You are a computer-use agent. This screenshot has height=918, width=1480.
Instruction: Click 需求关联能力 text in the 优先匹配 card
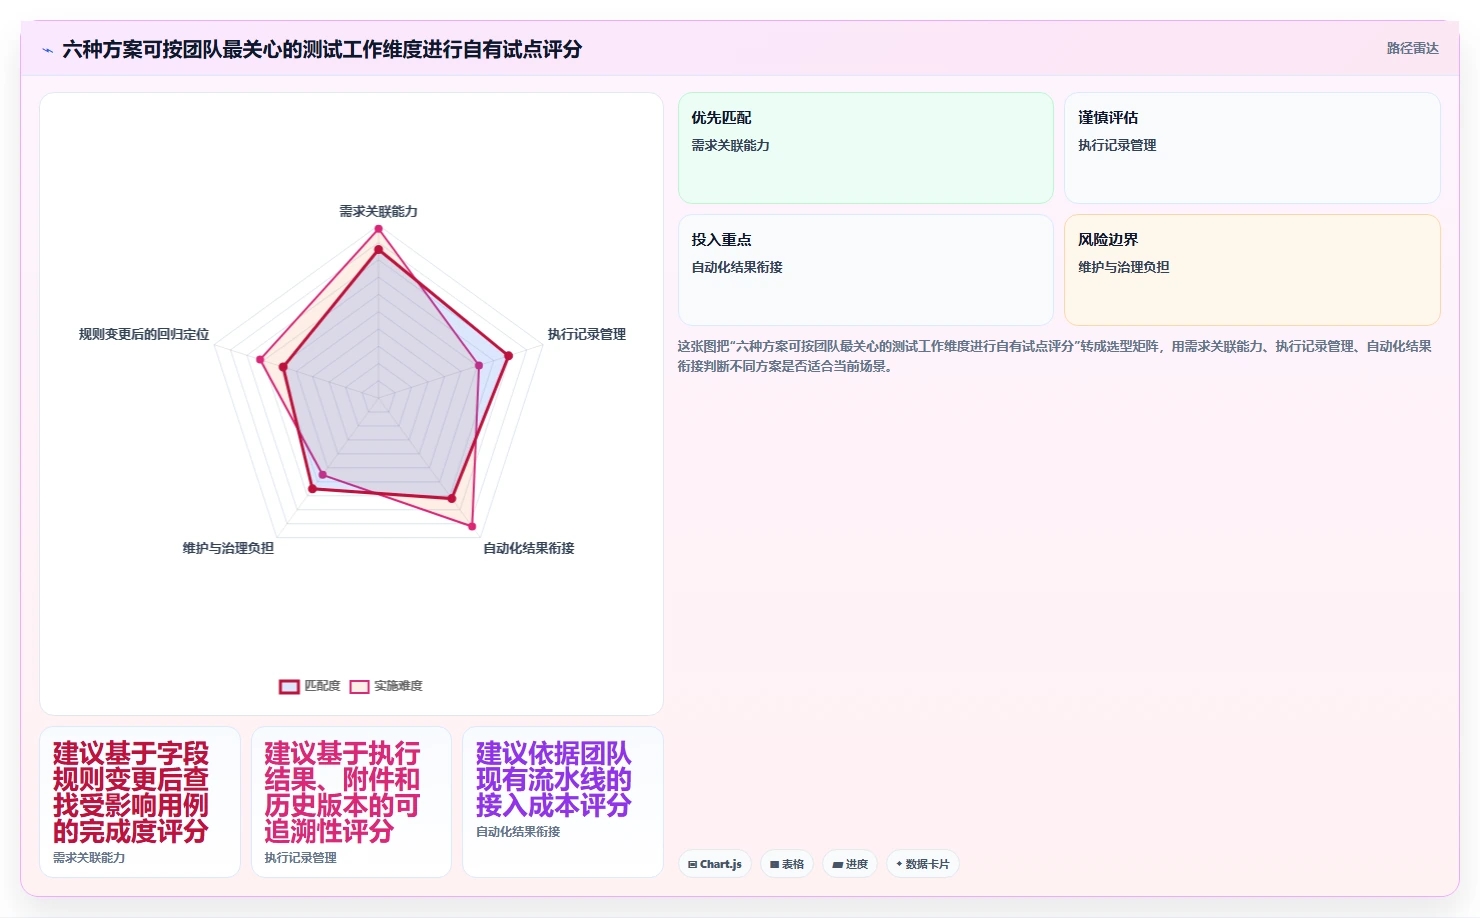(x=730, y=145)
